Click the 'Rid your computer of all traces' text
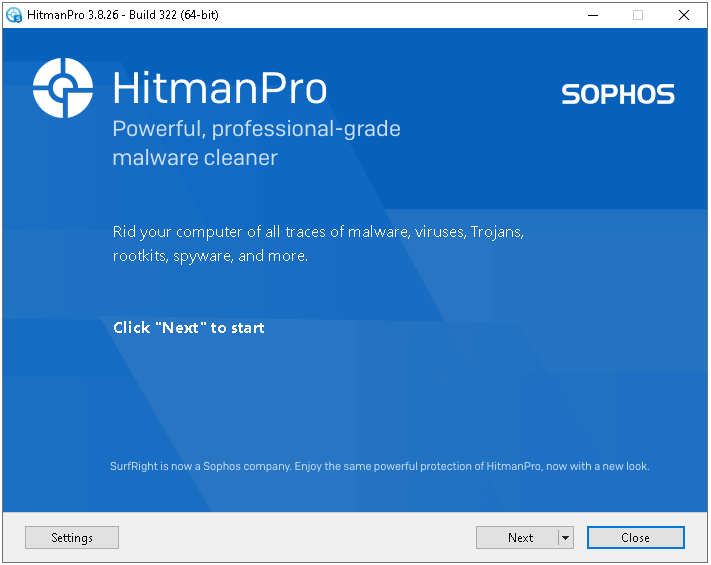 [318, 244]
